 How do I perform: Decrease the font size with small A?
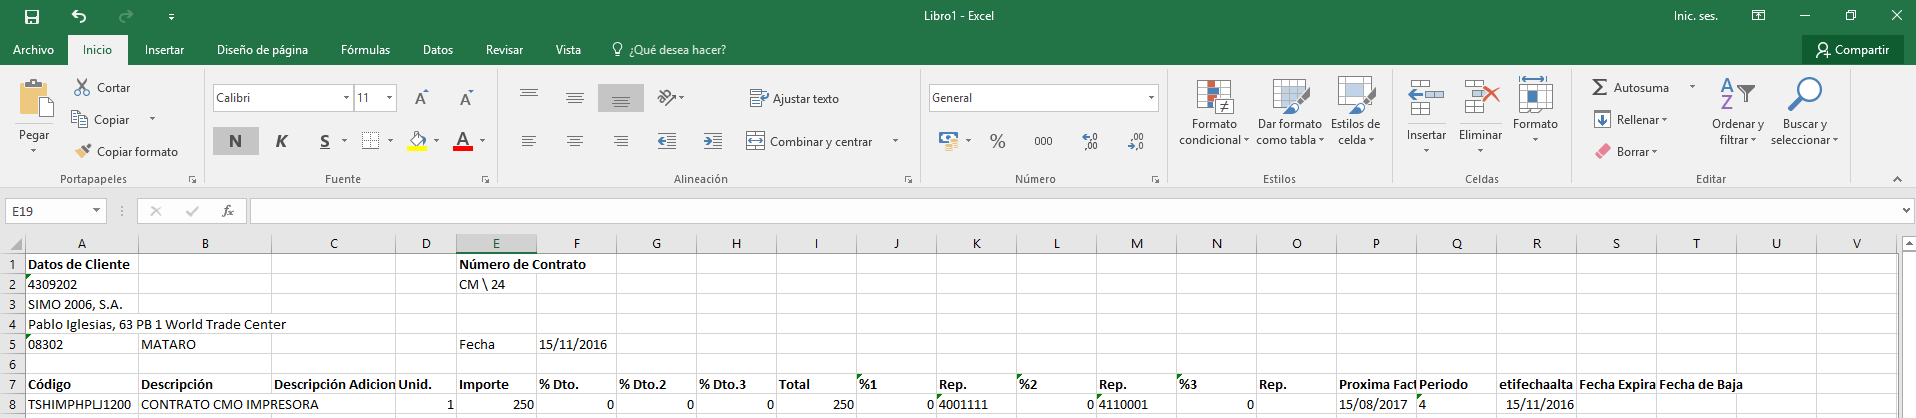[466, 98]
